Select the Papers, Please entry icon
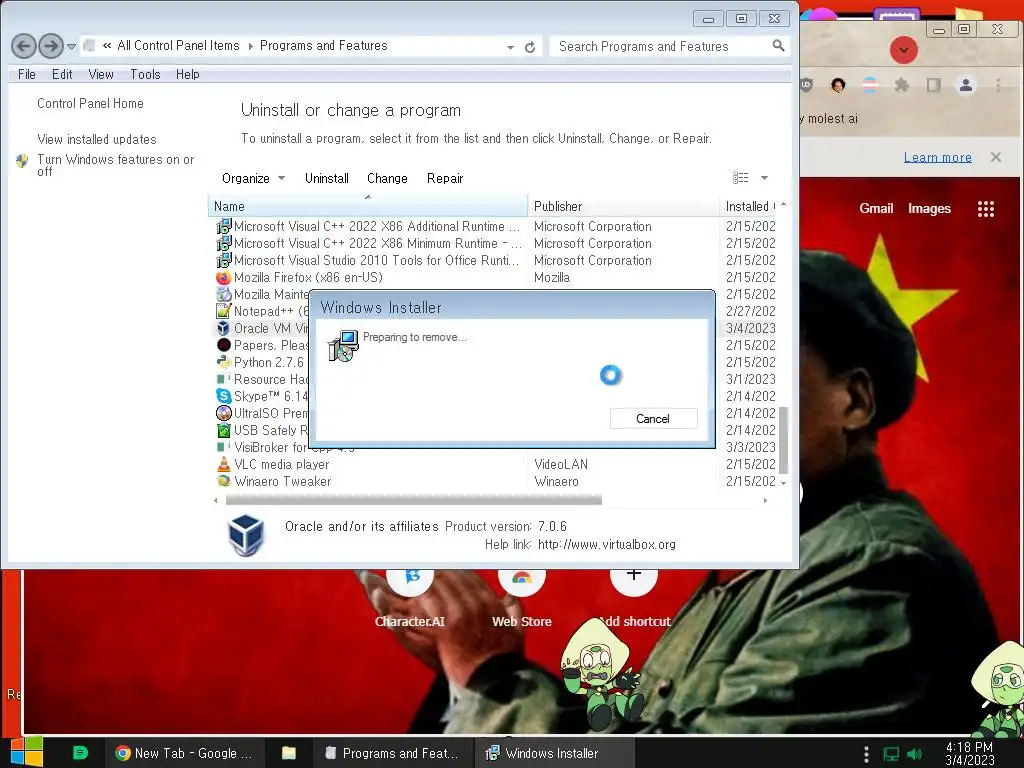Screen dimensions: 1024x768 click(x=223, y=345)
